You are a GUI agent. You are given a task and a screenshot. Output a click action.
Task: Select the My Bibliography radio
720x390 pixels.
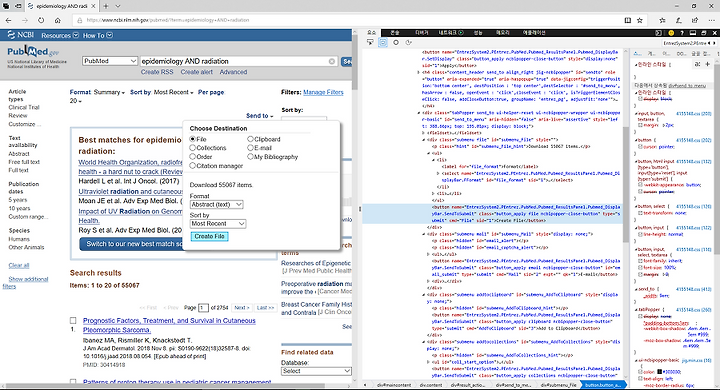pyautogui.click(x=250, y=156)
